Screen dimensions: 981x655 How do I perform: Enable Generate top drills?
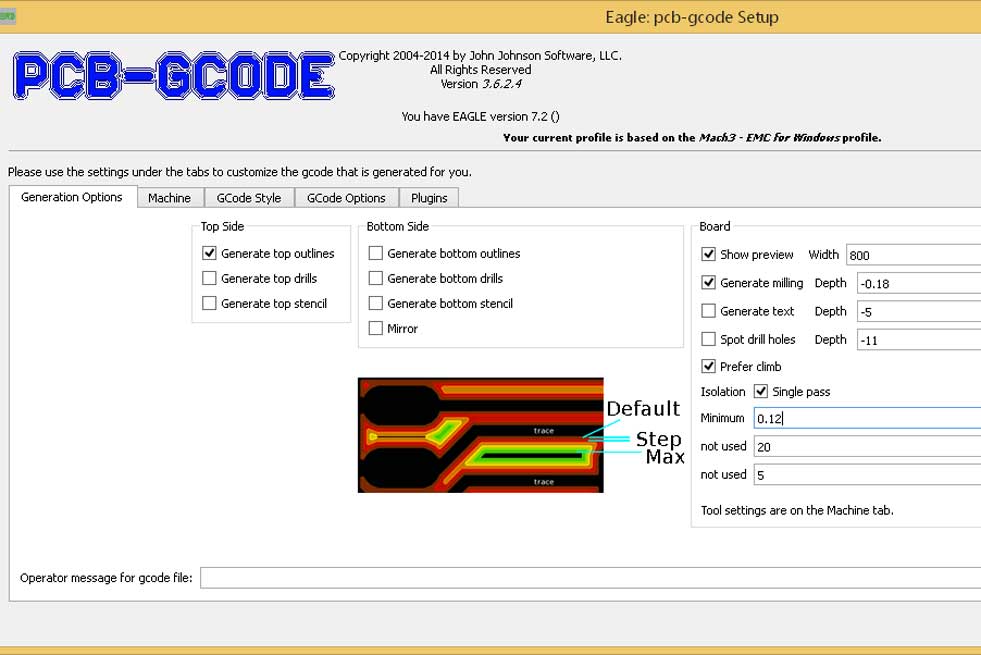tap(210, 278)
